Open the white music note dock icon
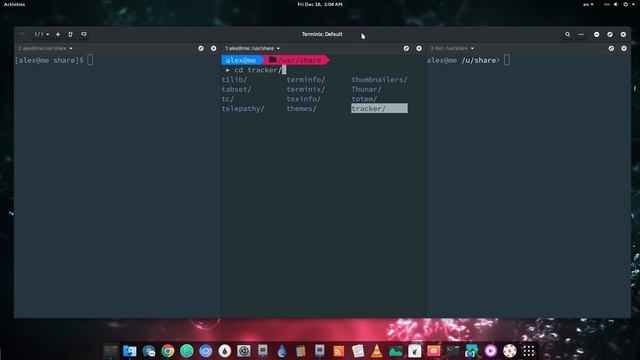 414,351
